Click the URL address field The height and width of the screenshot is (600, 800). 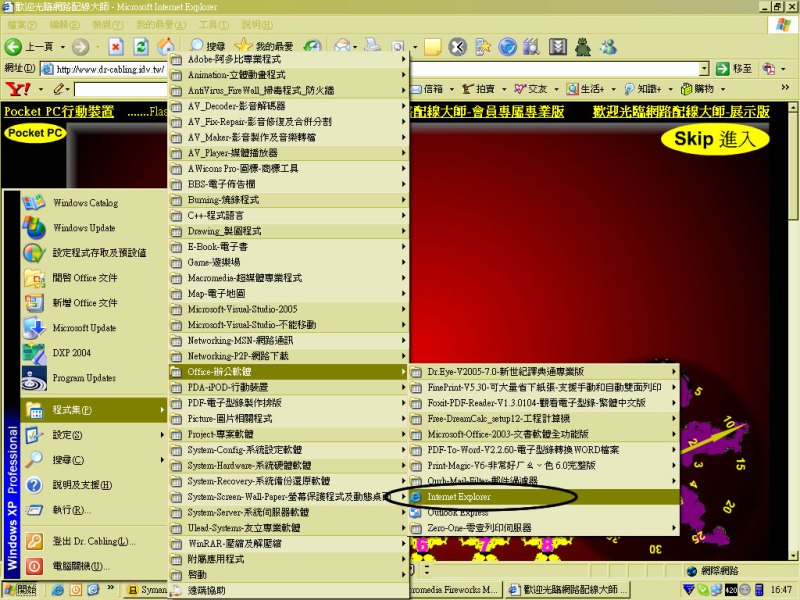point(110,69)
